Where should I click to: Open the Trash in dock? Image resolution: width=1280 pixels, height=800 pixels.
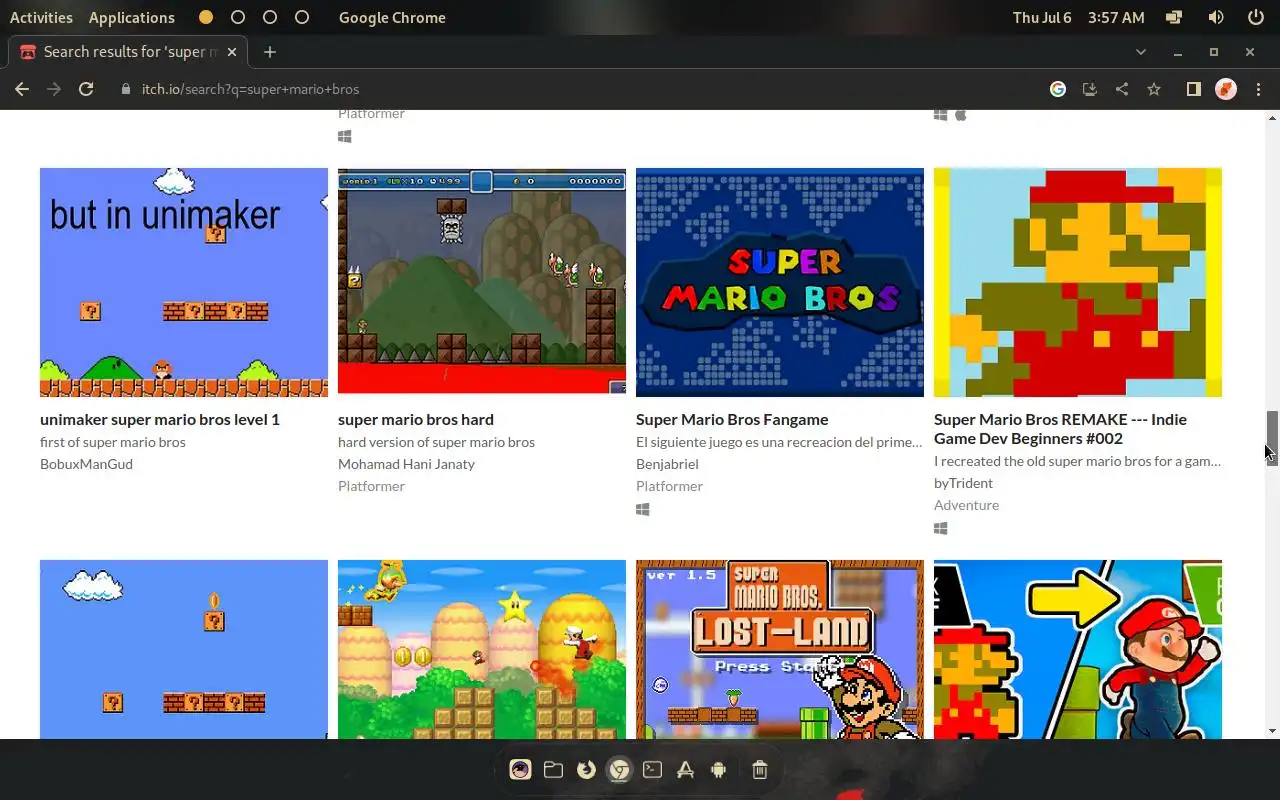coord(759,769)
